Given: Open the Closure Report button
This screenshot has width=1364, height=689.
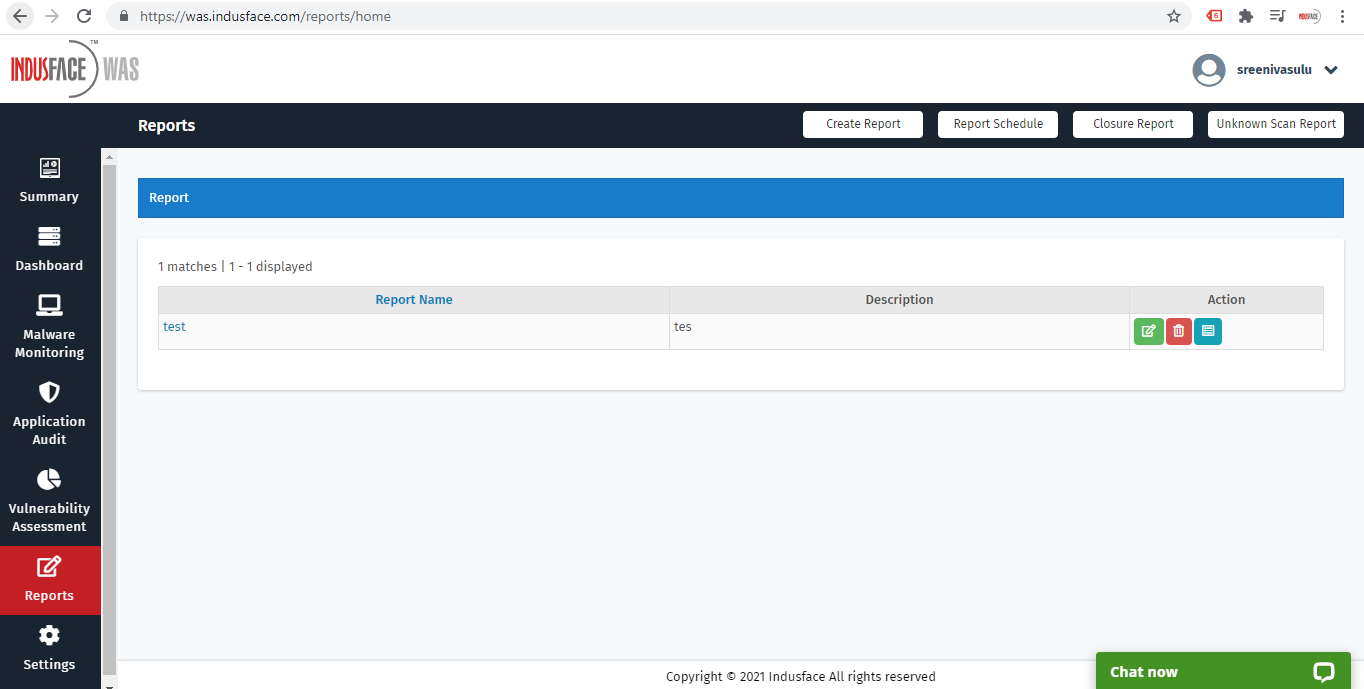Looking at the screenshot, I should coord(1133,124).
